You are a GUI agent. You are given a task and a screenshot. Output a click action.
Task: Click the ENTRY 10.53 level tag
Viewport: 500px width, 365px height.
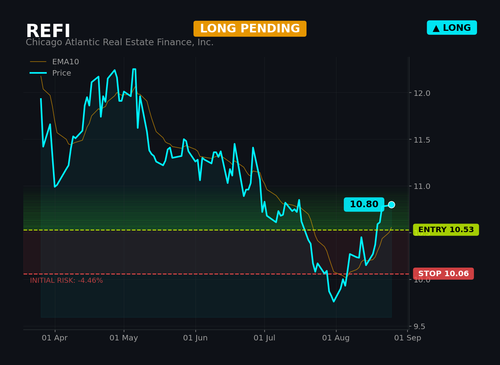[x=446, y=230]
